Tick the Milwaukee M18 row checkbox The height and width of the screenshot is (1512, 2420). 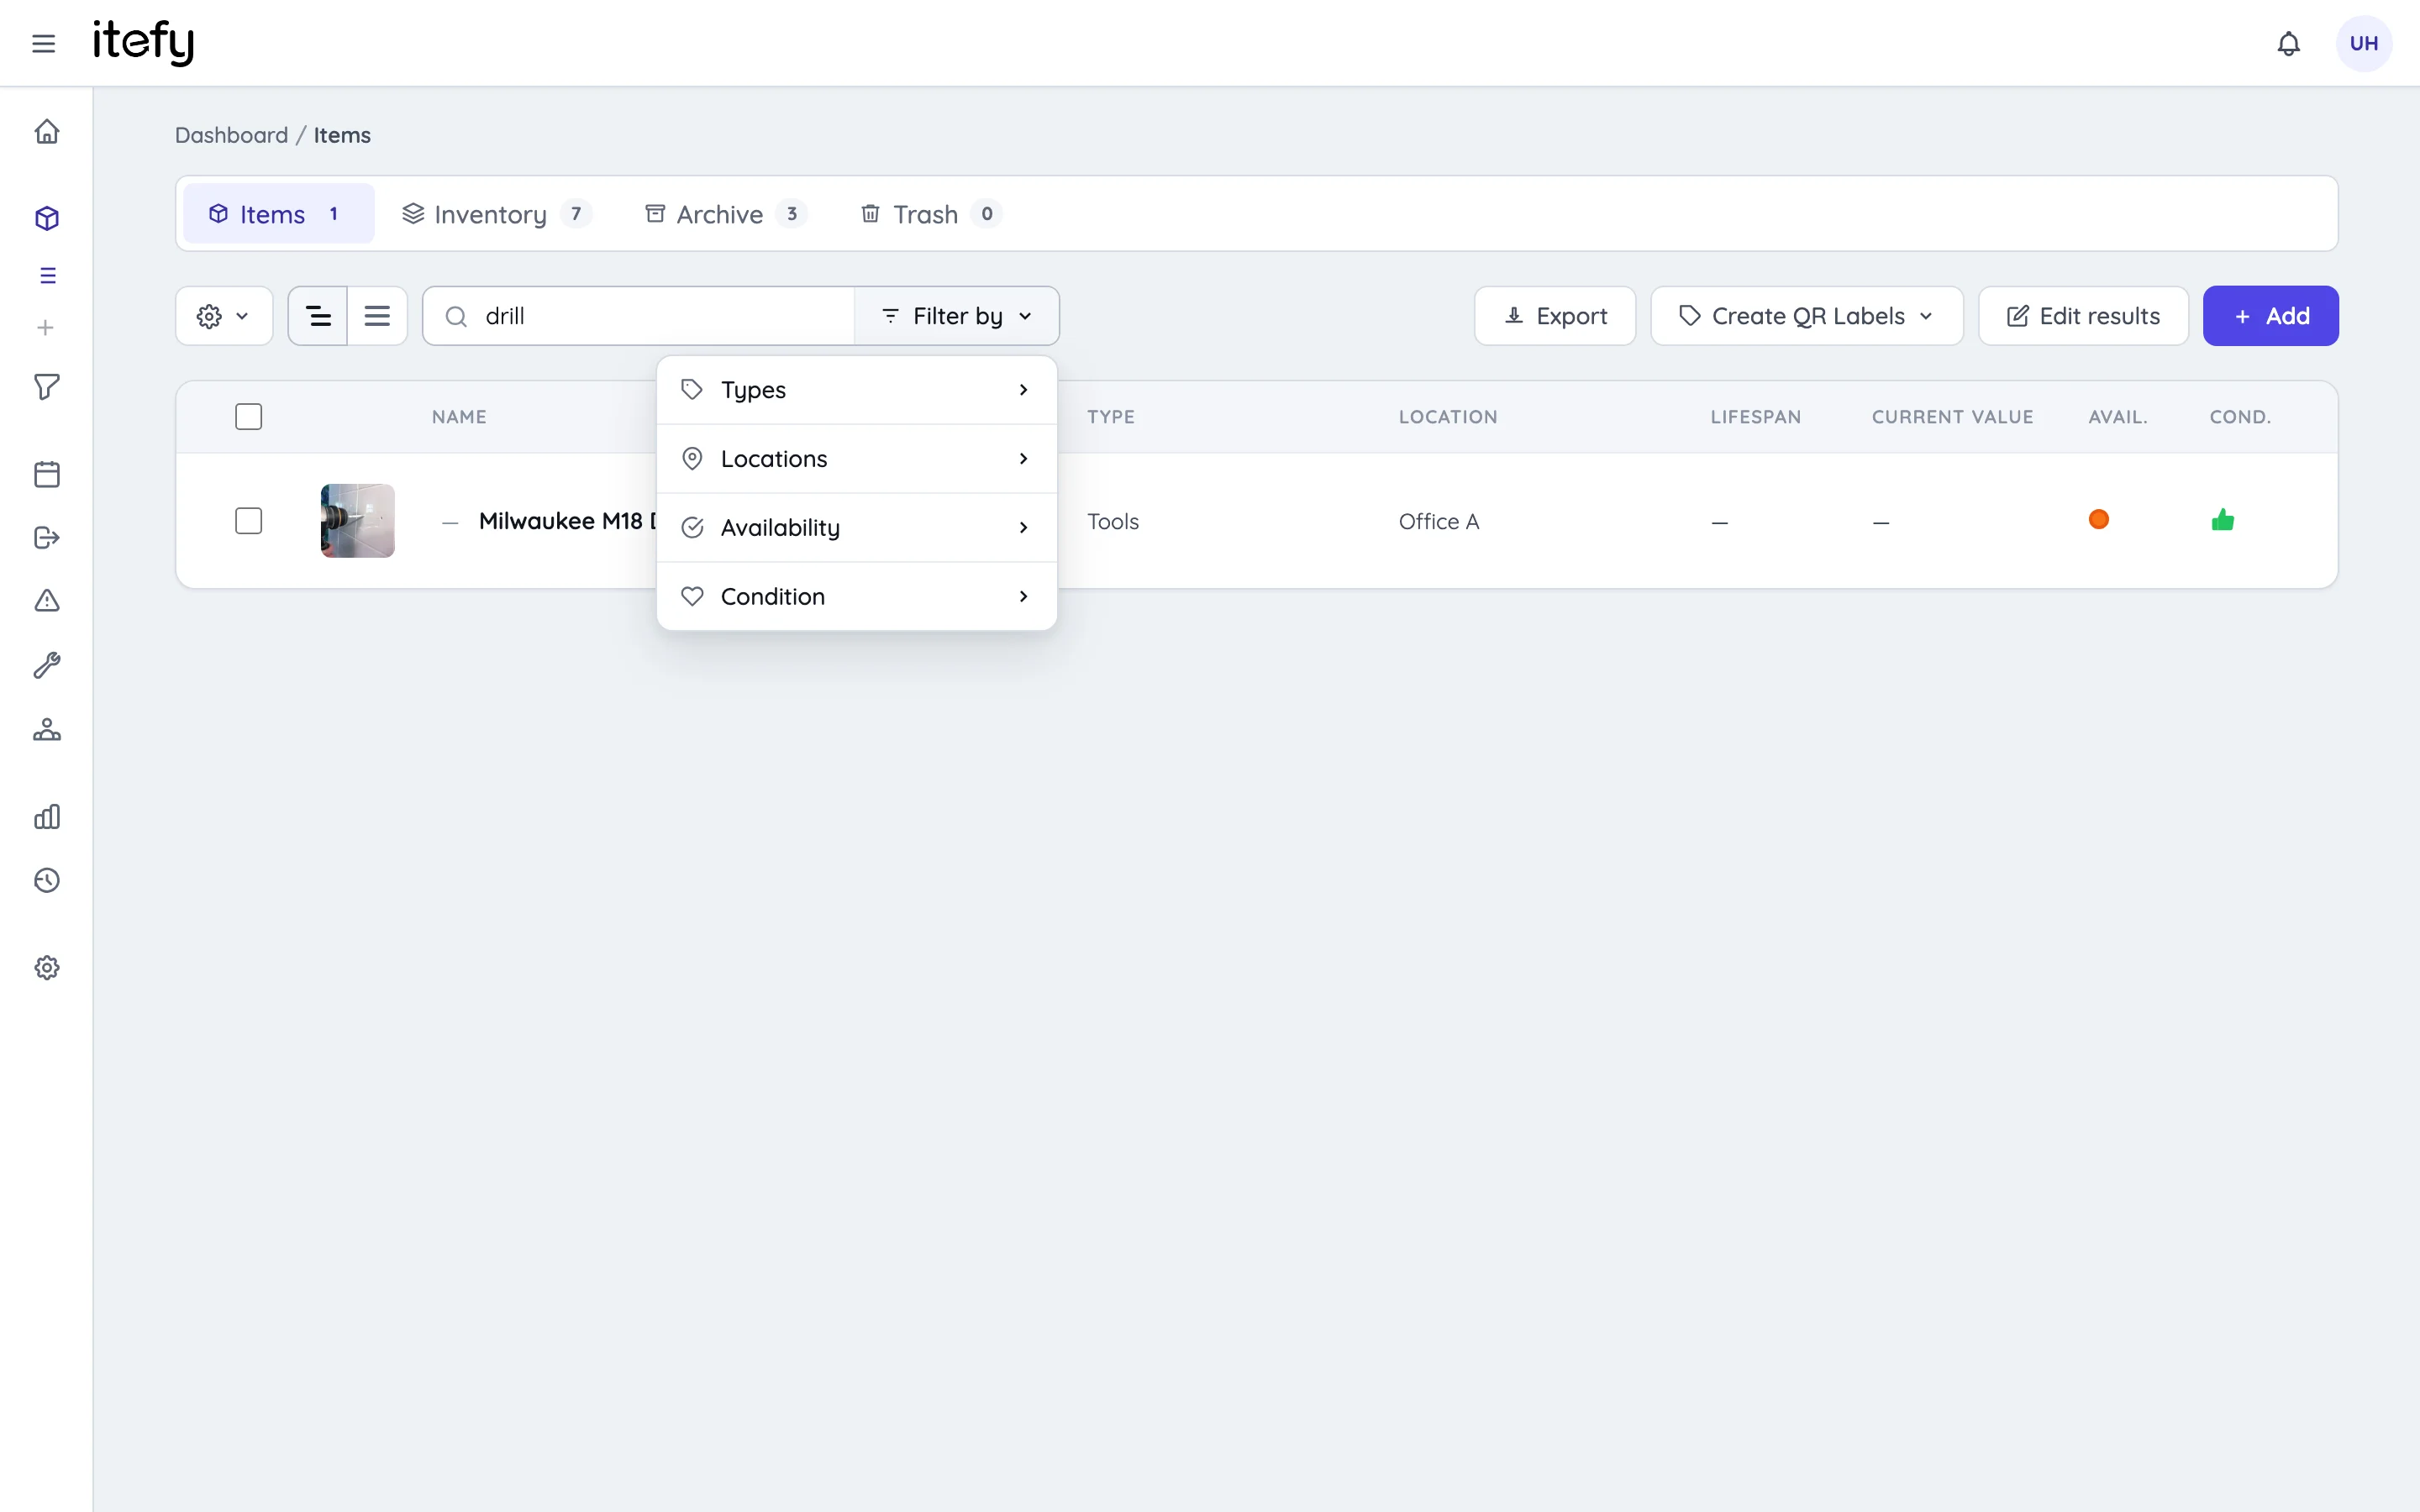(x=249, y=521)
